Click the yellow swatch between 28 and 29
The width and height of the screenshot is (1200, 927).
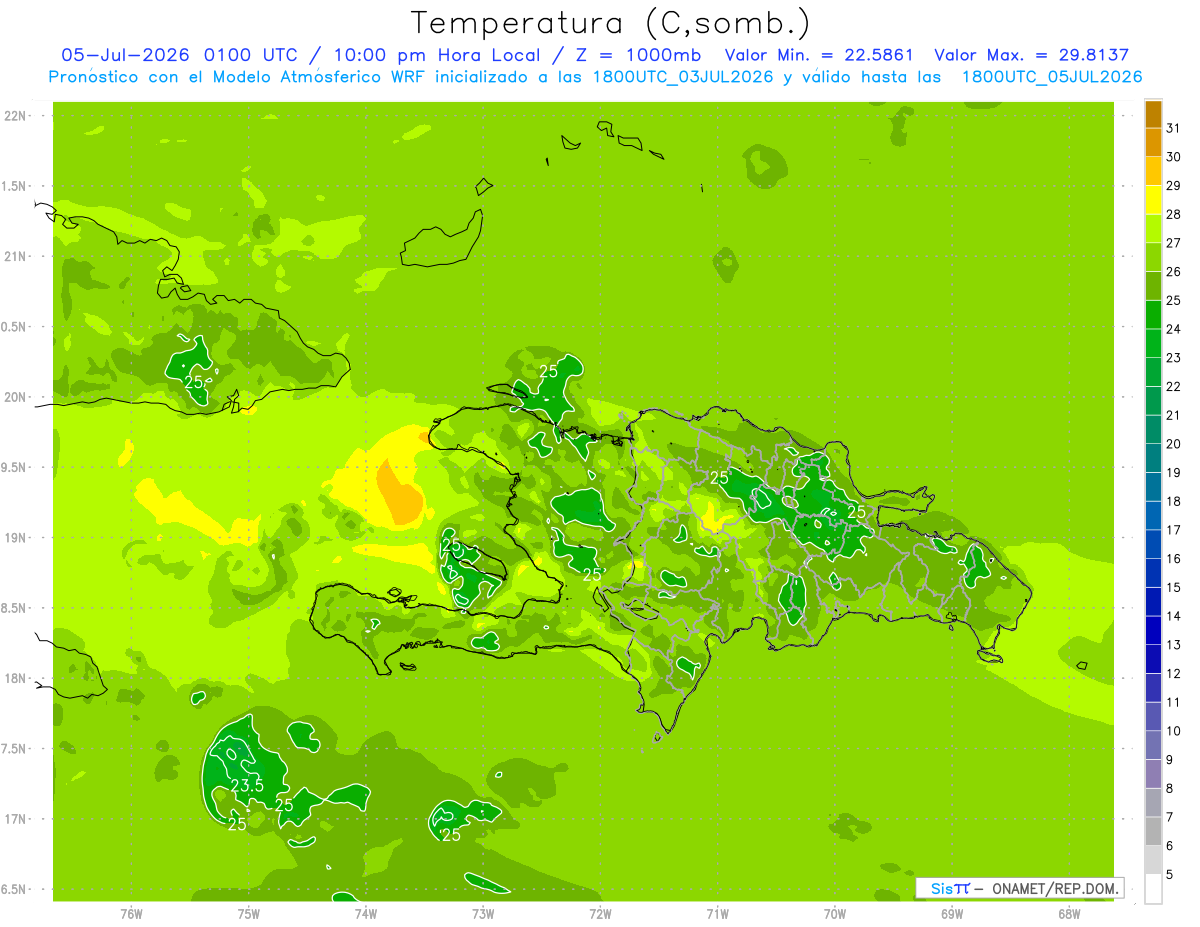pos(1153,200)
